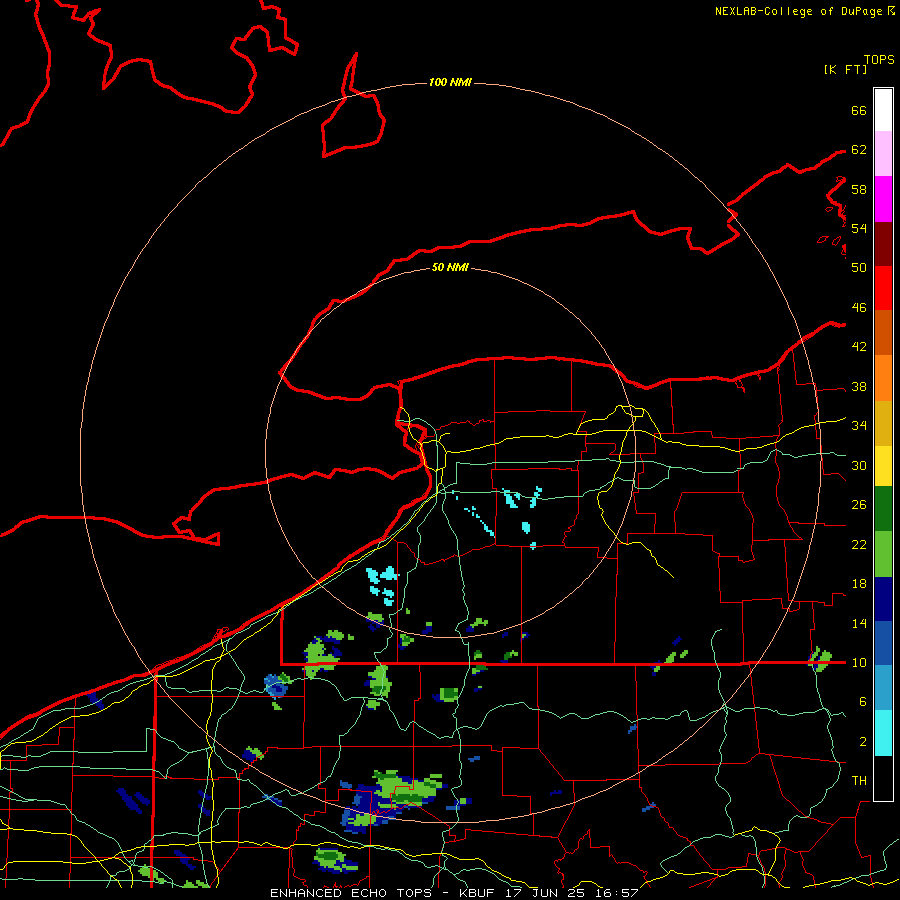This screenshot has width=900, height=900.
Task: Click the 16:57 timestamp in caption
Action: [x=616, y=893]
